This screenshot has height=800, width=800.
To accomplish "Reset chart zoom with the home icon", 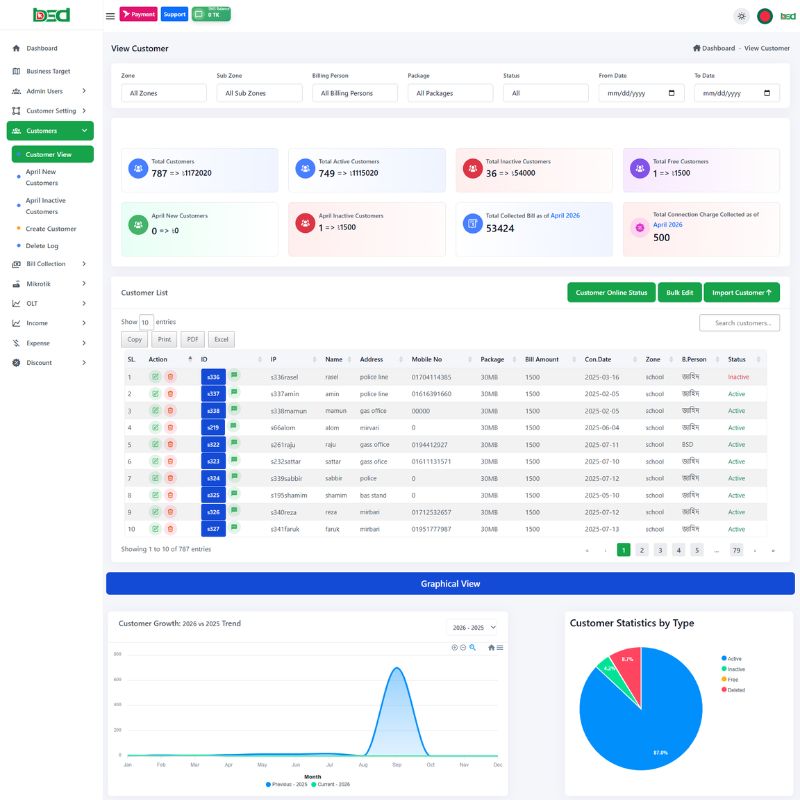I will [x=491, y=648].
